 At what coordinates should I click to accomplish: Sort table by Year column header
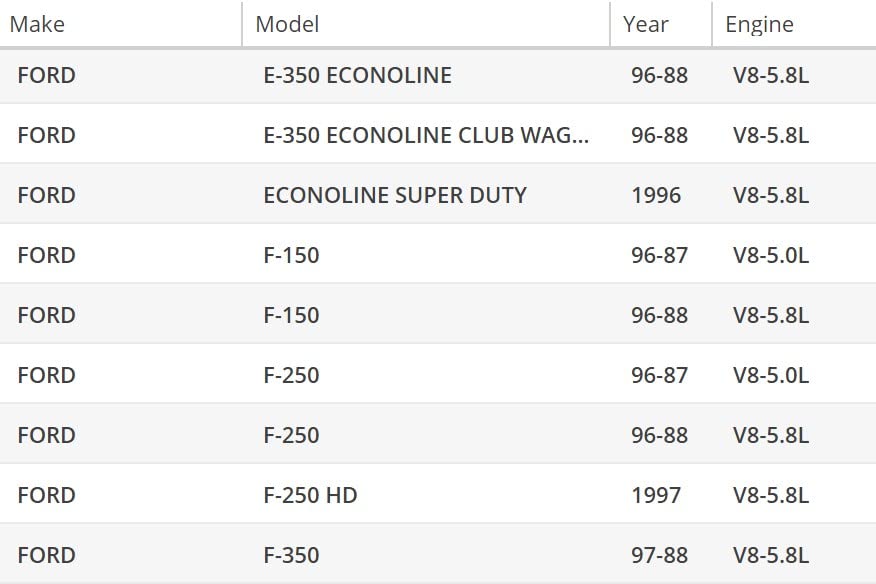point(646,24)
